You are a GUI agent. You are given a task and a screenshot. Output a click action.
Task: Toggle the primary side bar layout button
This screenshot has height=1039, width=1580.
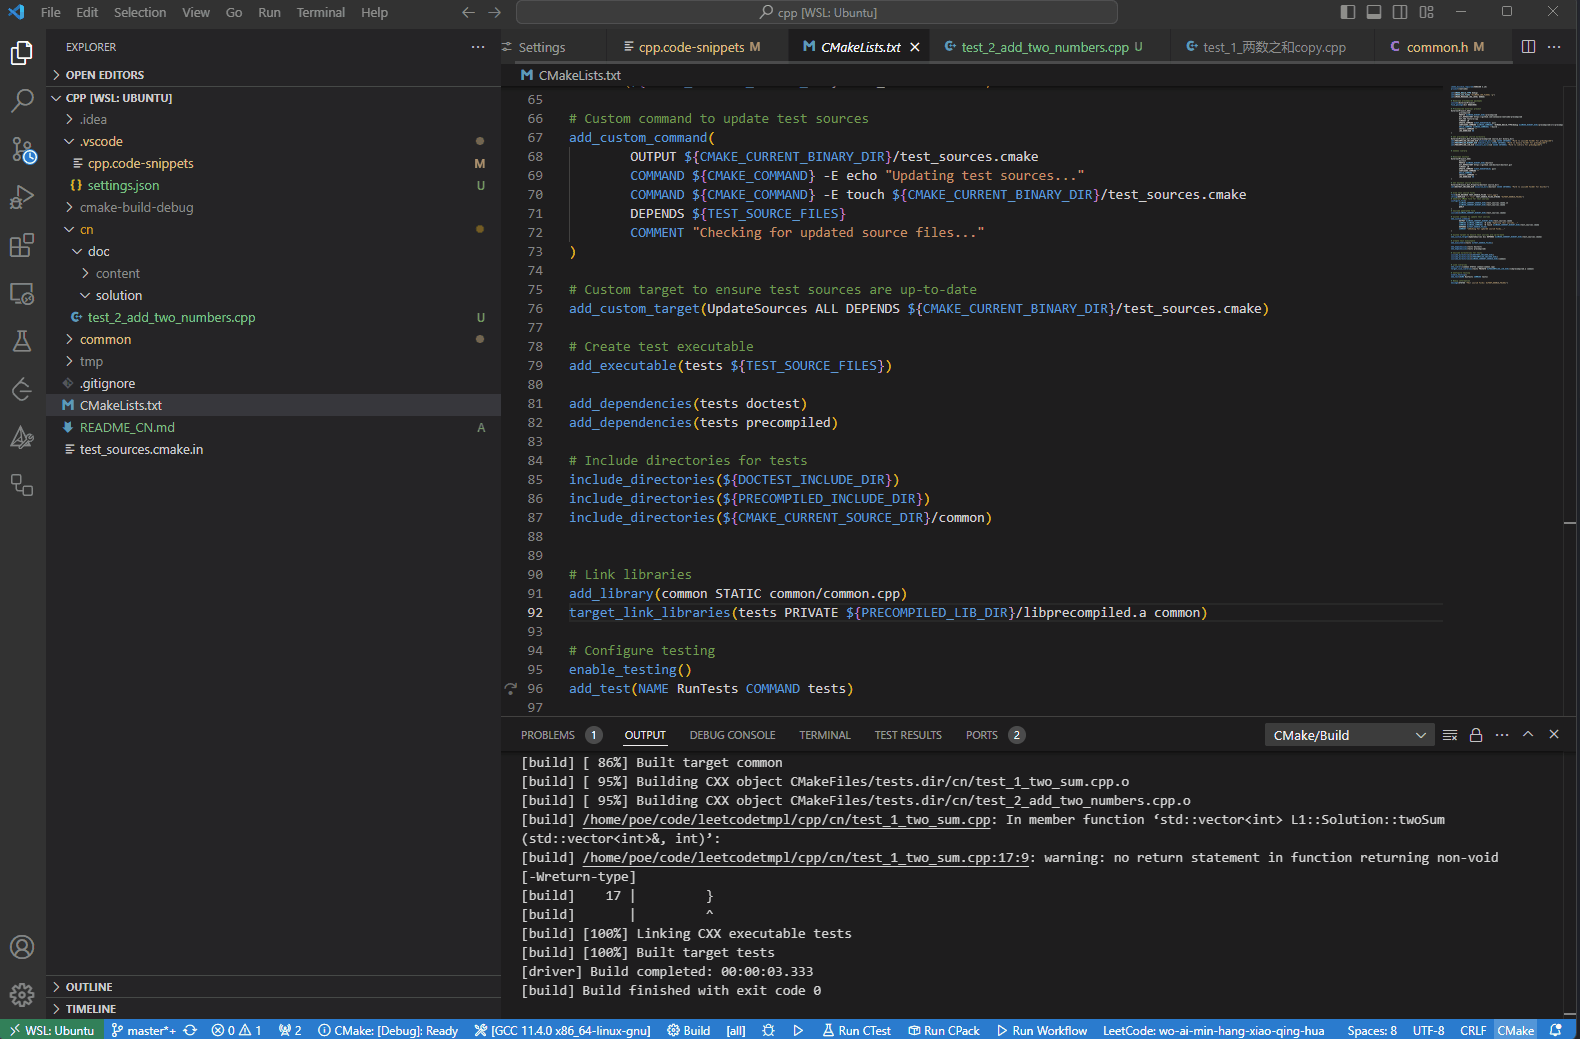(1348, 12)
